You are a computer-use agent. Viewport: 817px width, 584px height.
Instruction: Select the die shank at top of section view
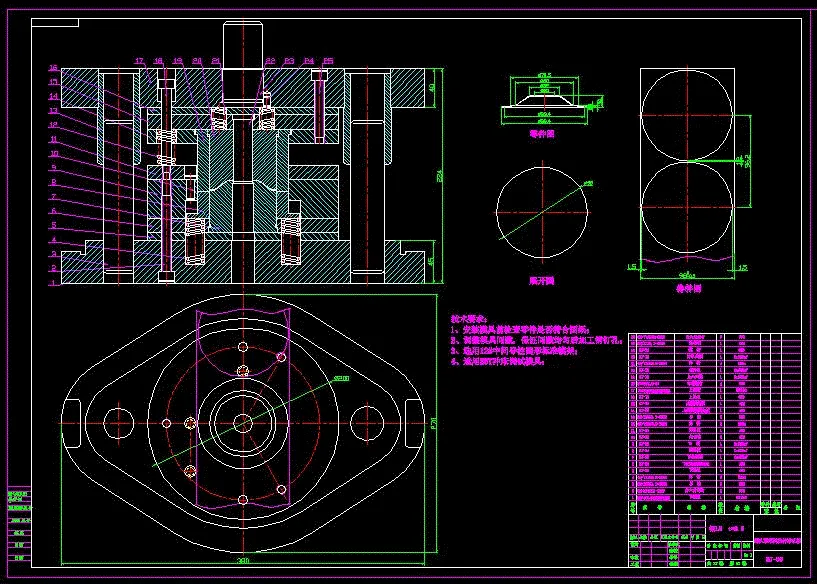click(243, 45)
